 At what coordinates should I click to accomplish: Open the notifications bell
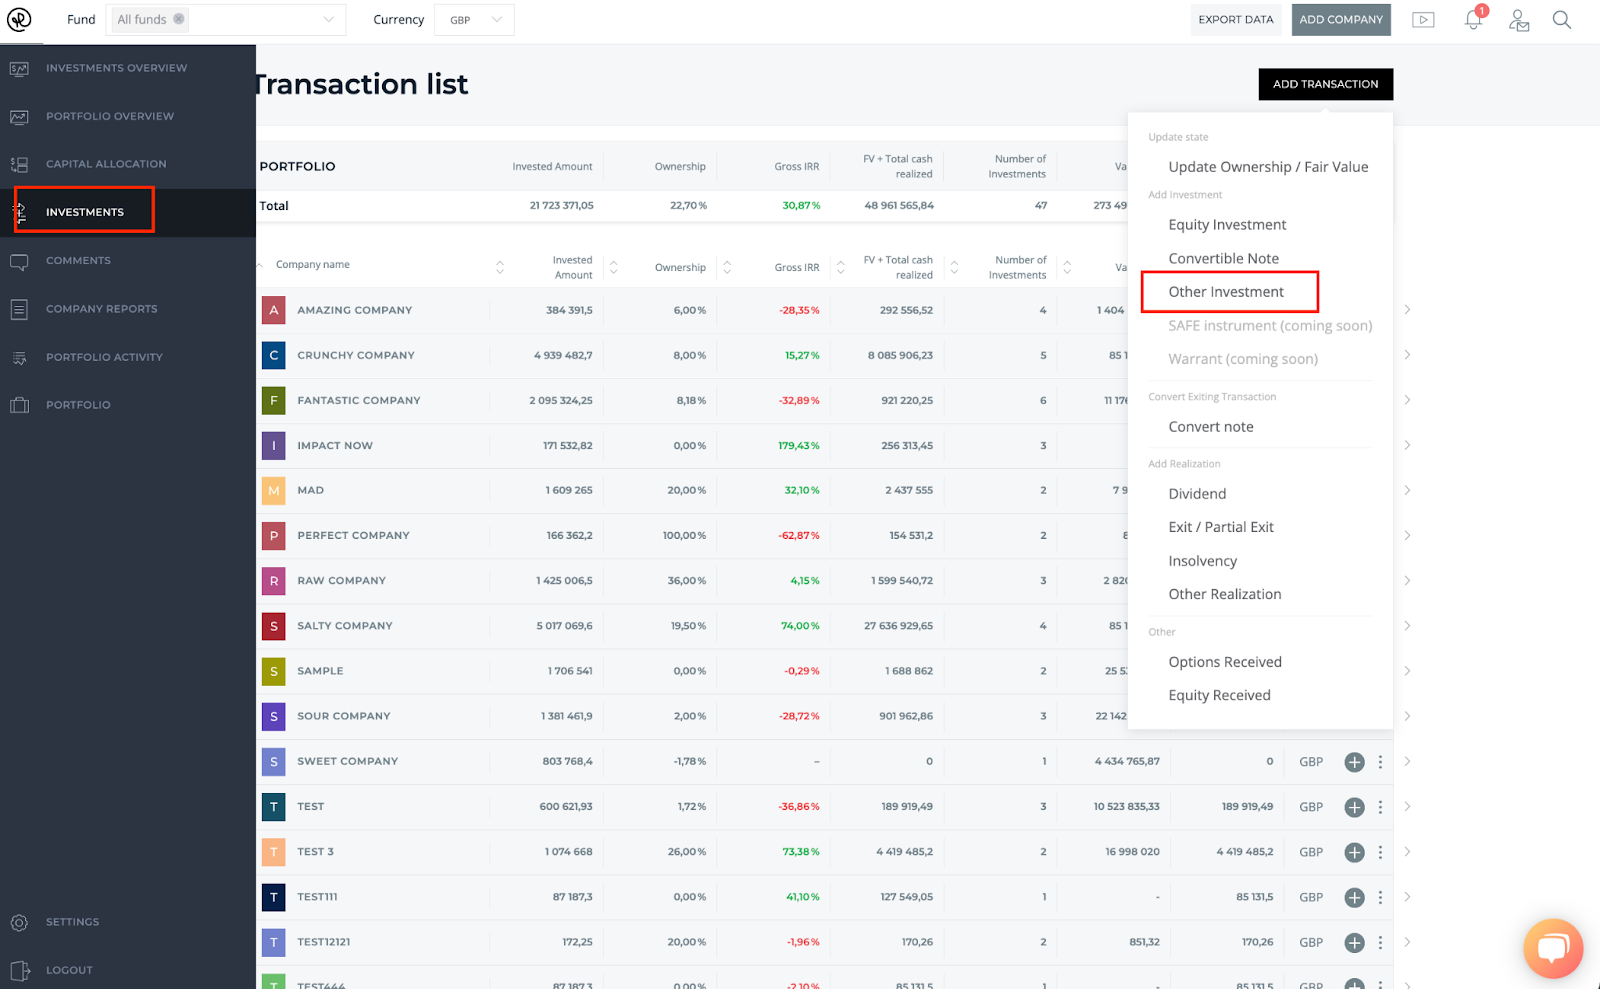coord(1473,20)
